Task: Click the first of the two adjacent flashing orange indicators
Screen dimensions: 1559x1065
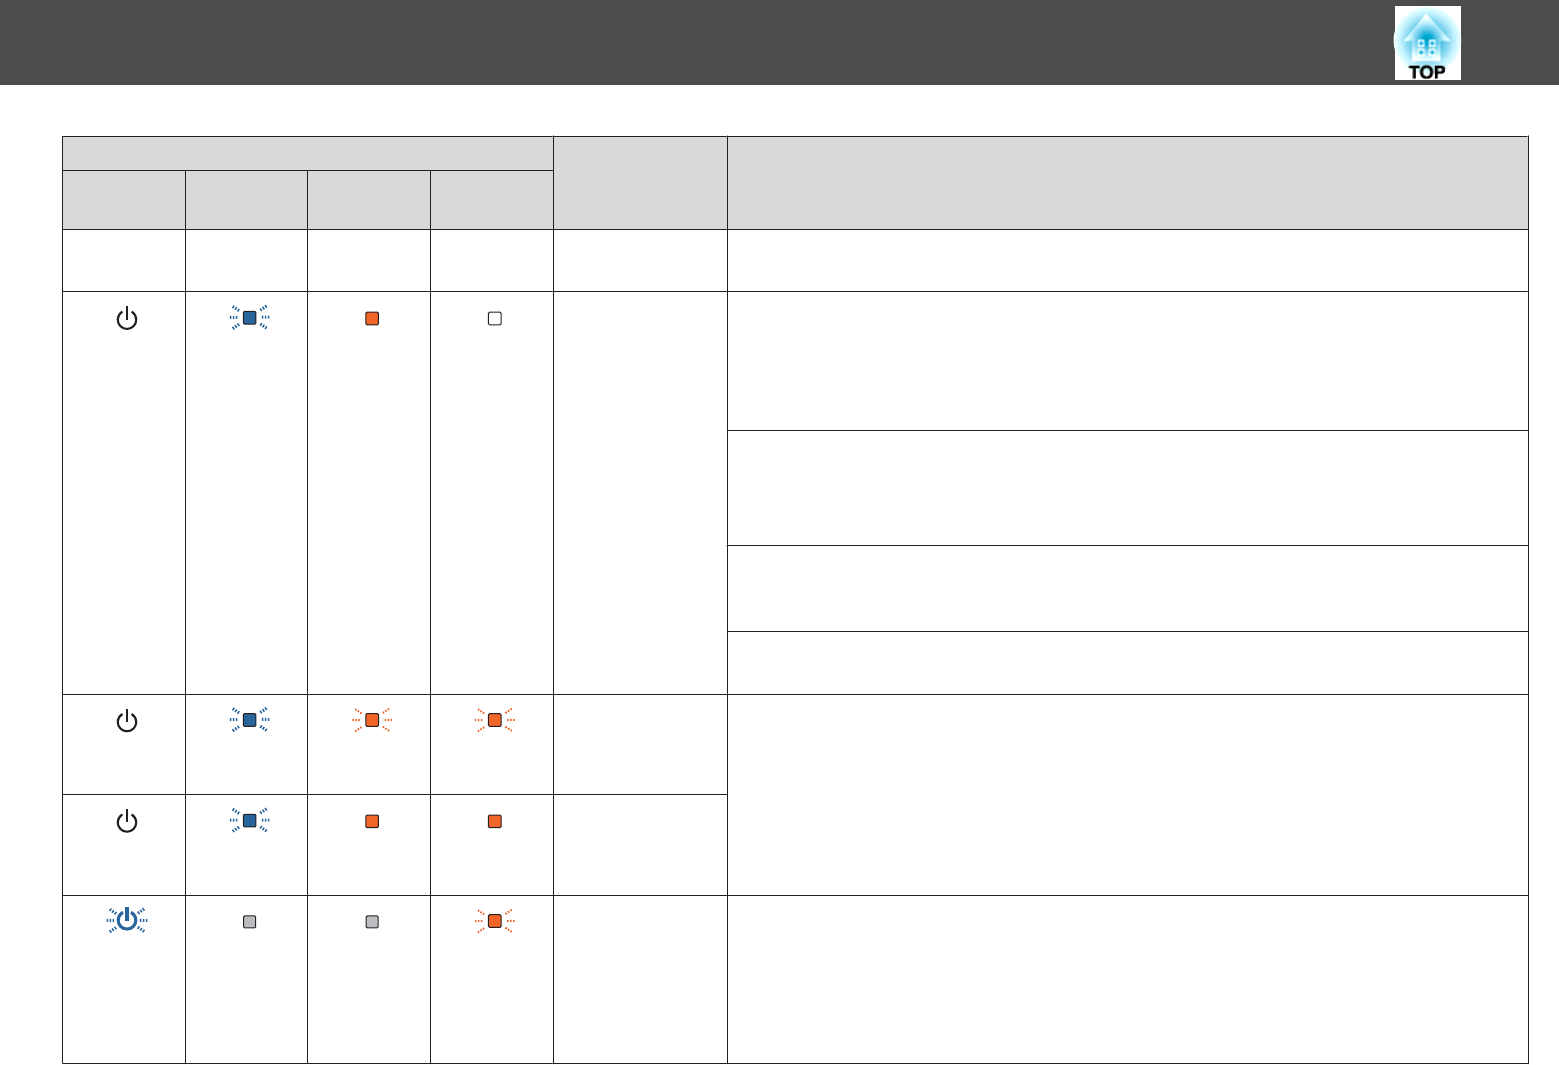Action: pos(372,720)
